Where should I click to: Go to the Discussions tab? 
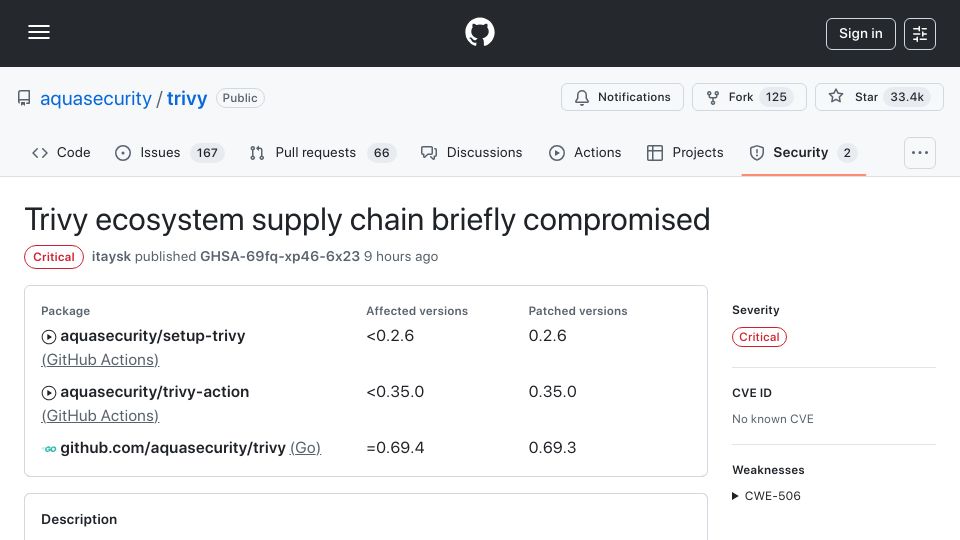point(471,152)
